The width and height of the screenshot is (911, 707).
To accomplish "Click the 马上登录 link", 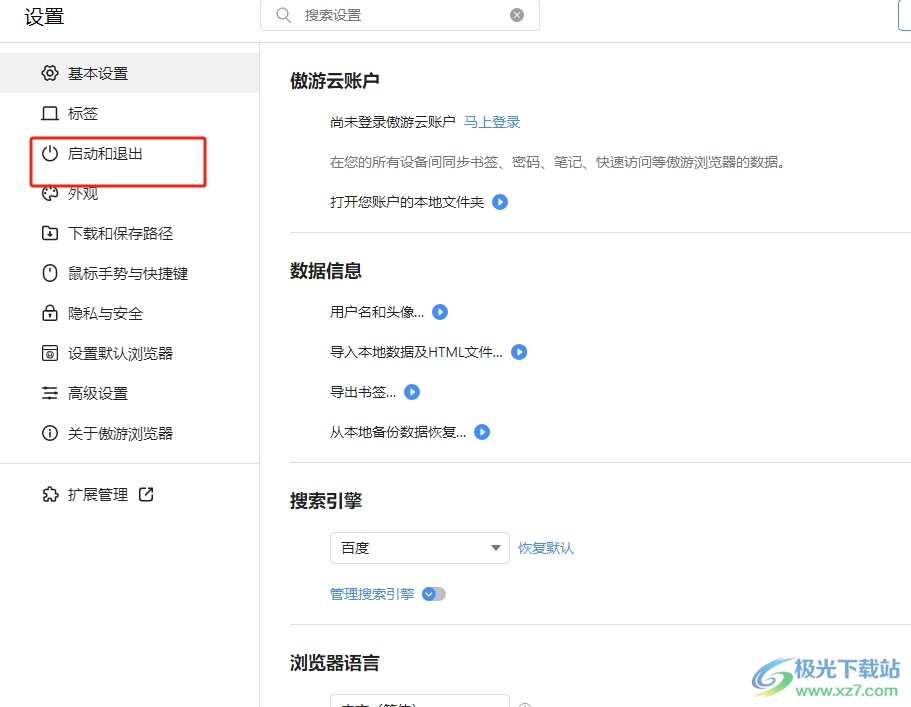I will pos(492,122).
